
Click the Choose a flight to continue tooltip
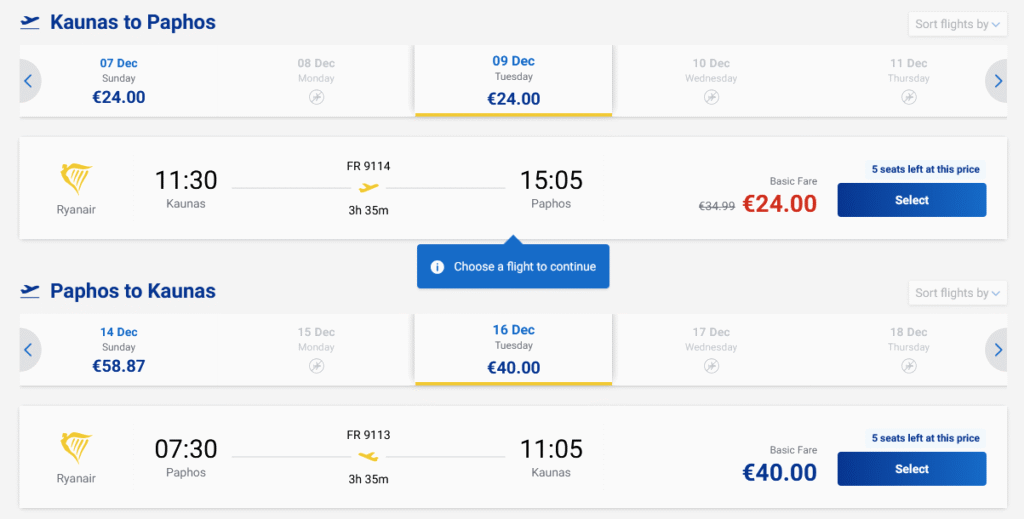524,267
